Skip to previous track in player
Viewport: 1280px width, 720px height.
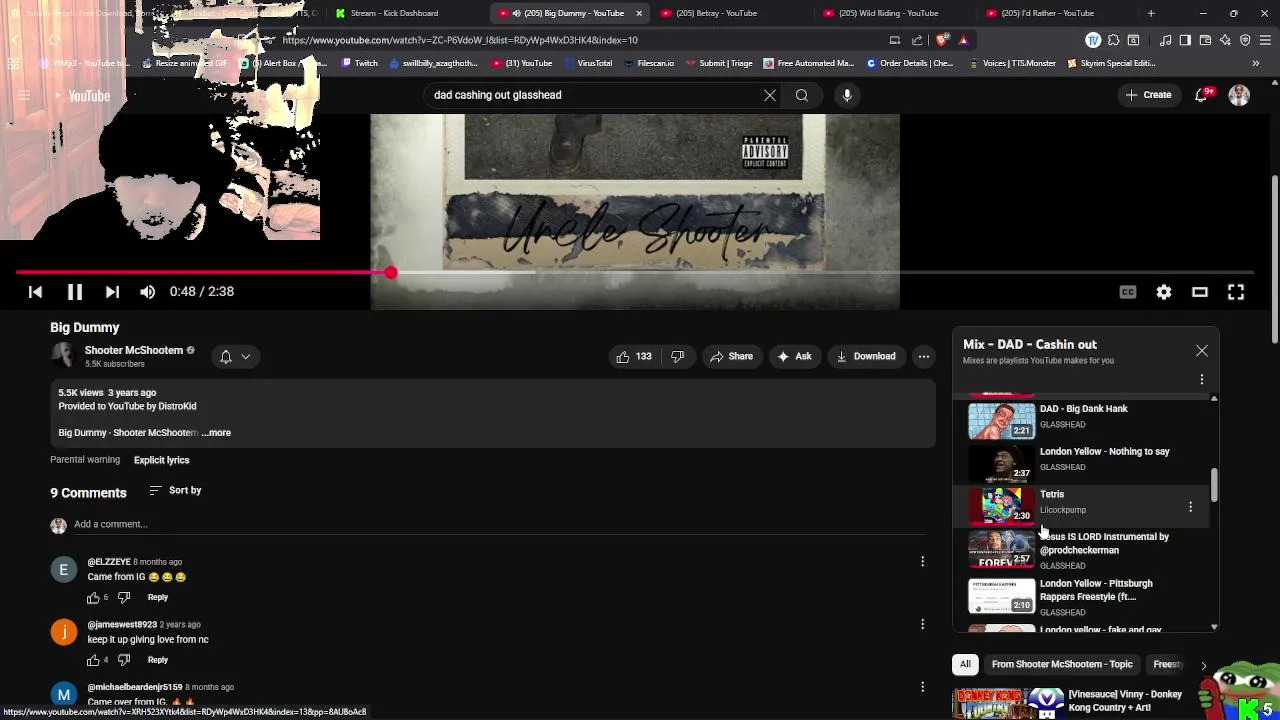coord(35,291)
